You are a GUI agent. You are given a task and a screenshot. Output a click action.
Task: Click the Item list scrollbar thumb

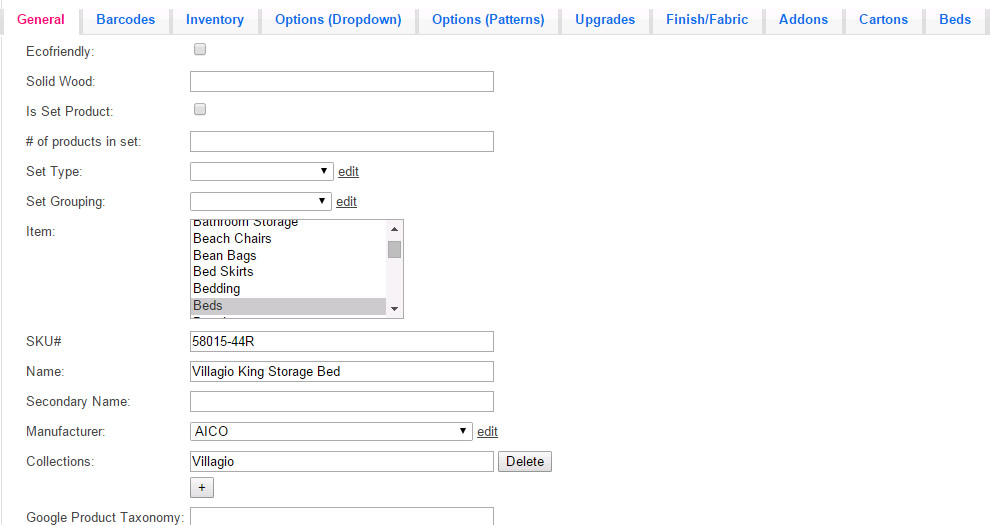pos(395,249)
